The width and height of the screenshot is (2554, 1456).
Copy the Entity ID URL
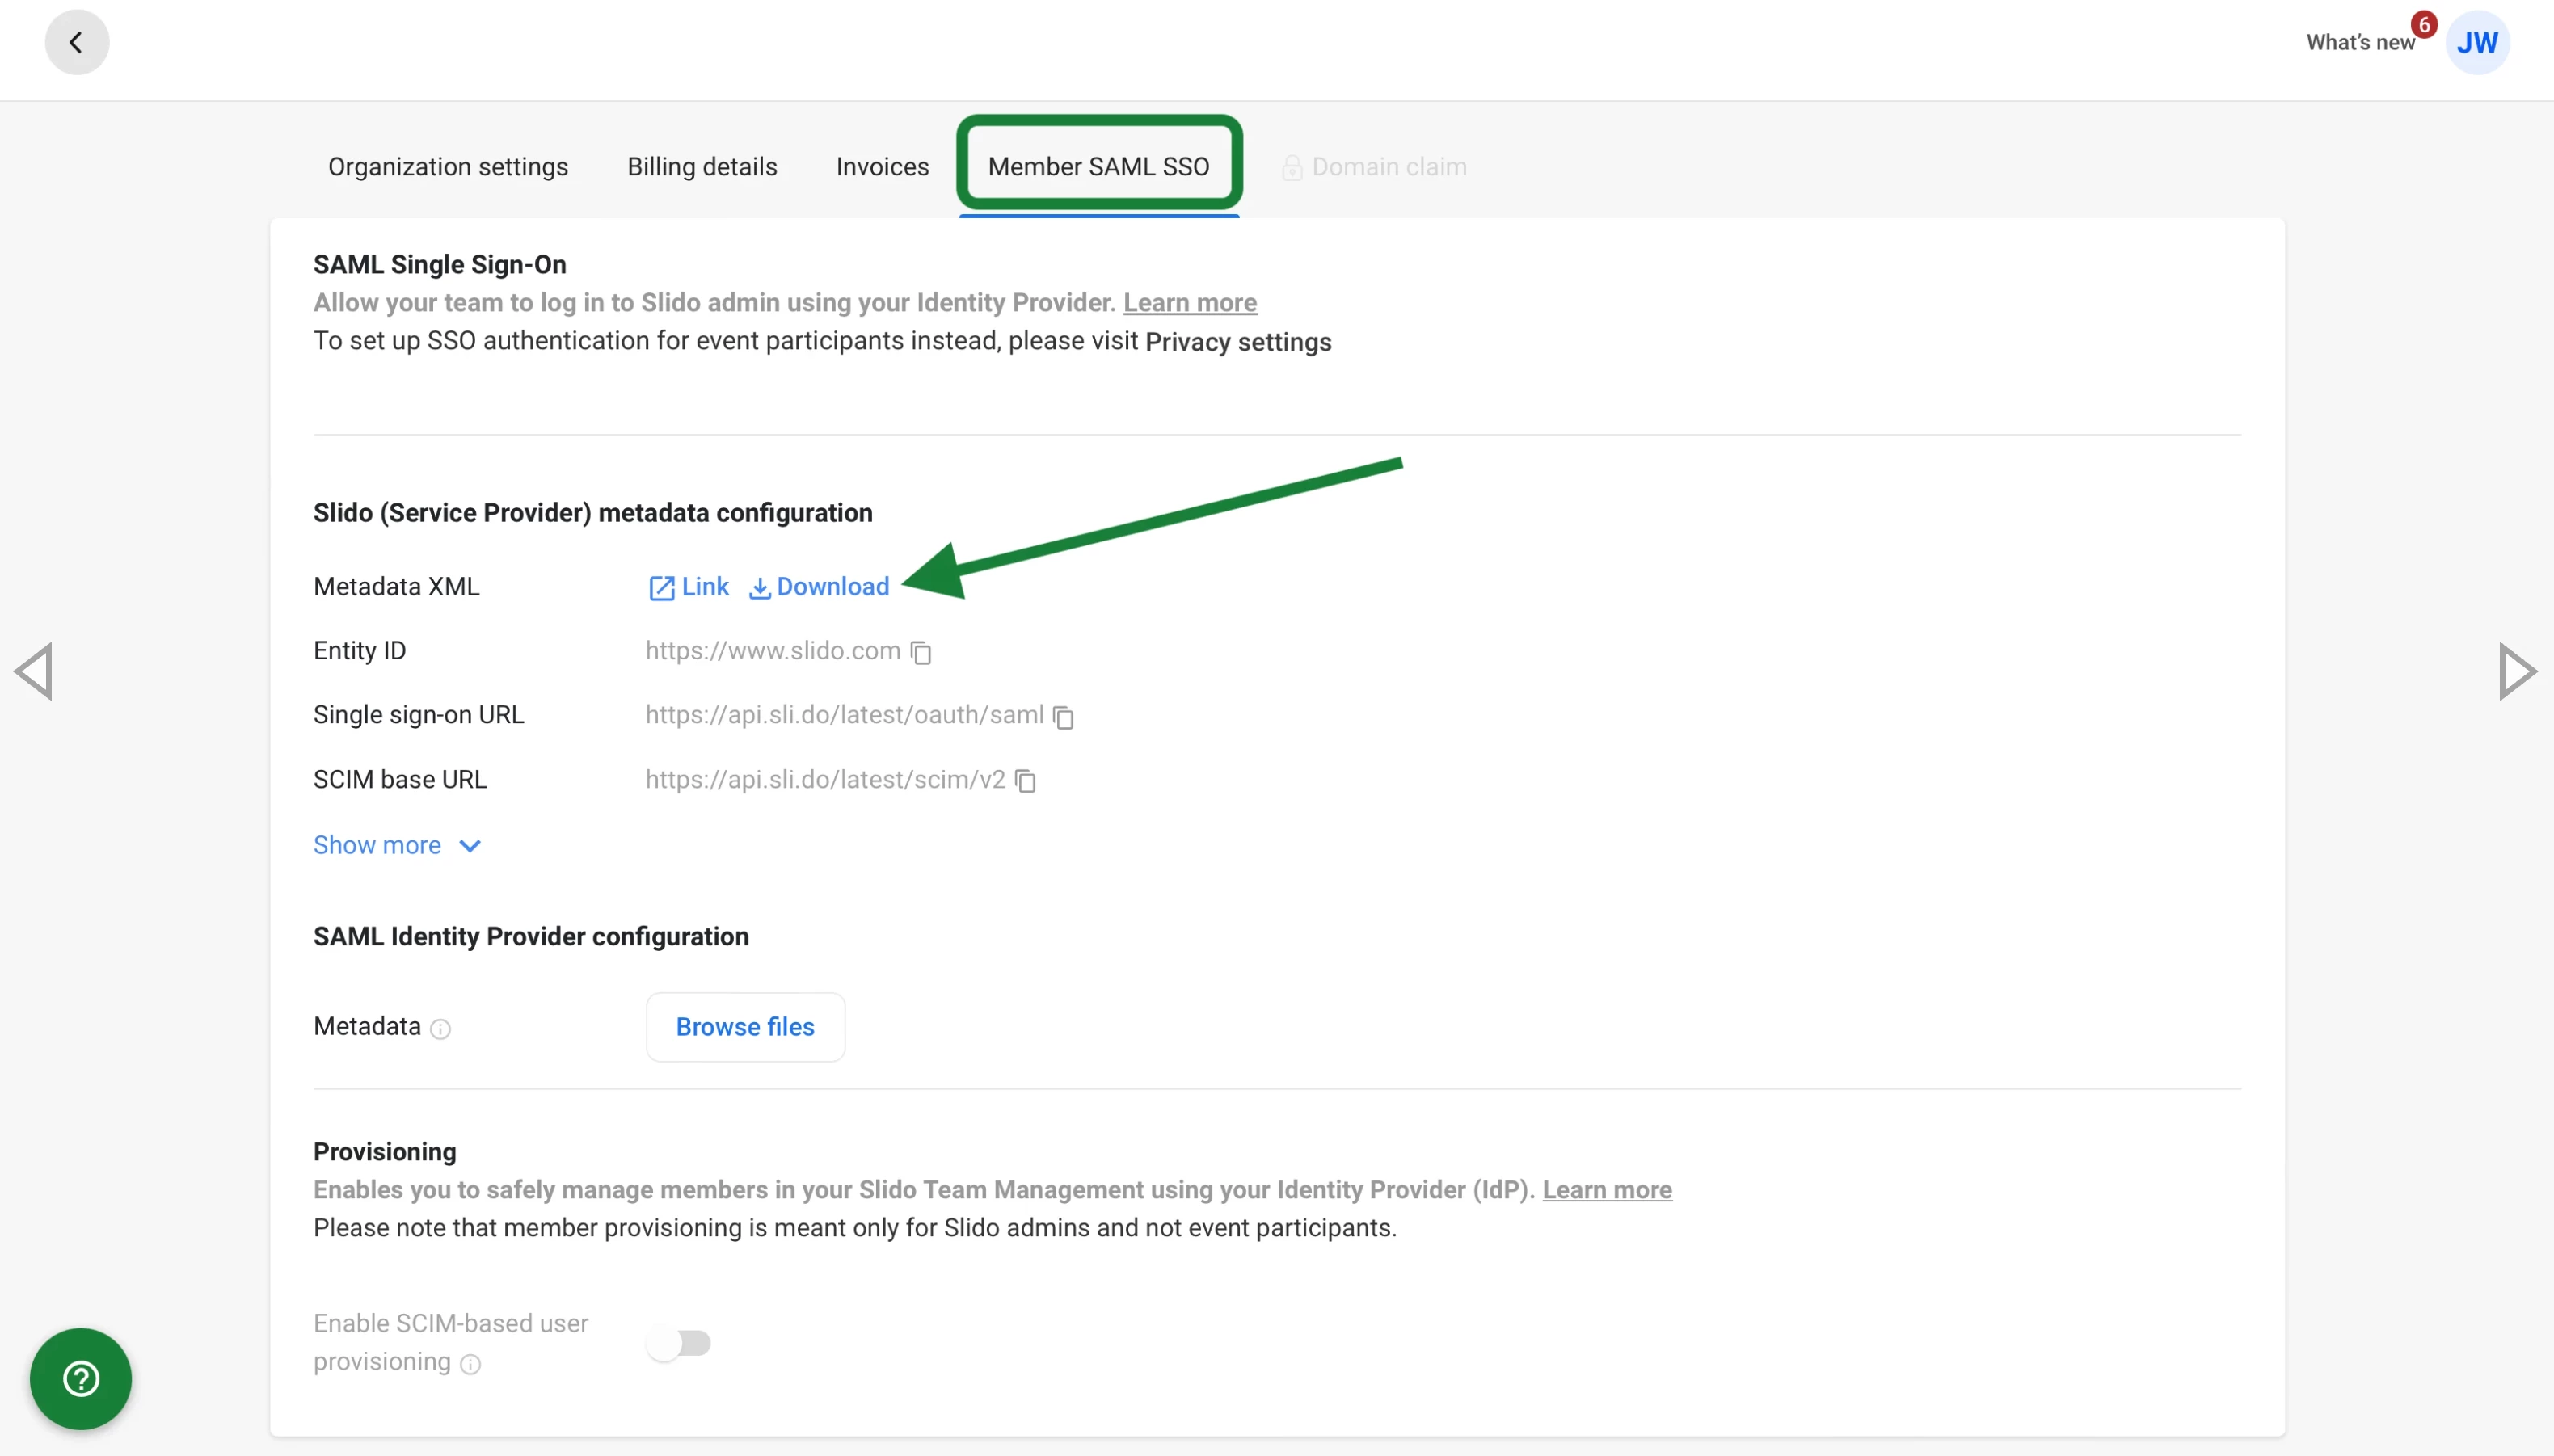coord(921,653)
